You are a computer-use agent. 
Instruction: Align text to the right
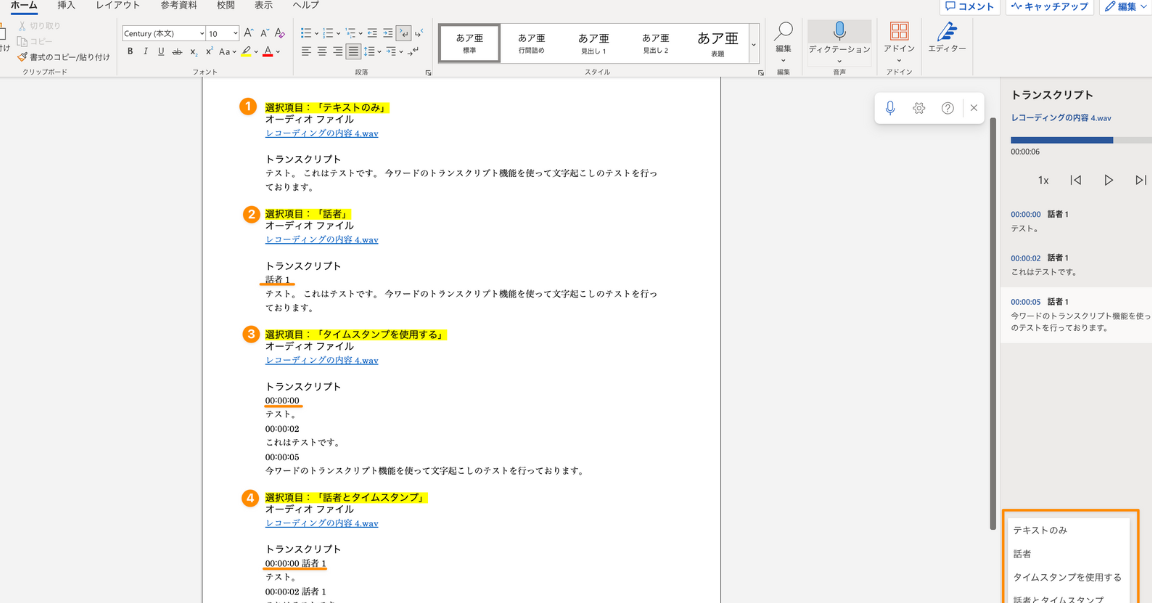tap(337, 51)
